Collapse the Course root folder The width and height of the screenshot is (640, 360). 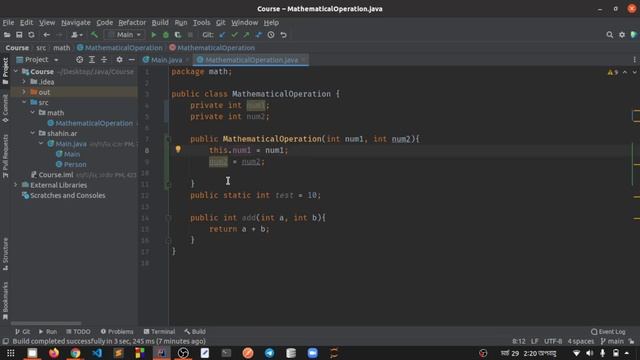16,71
